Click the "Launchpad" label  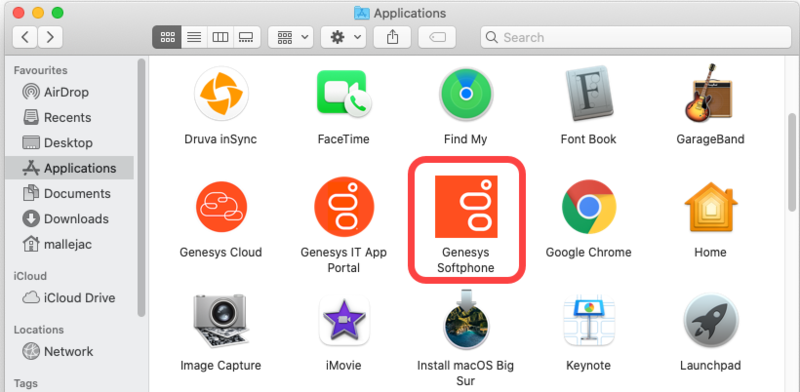710,365
